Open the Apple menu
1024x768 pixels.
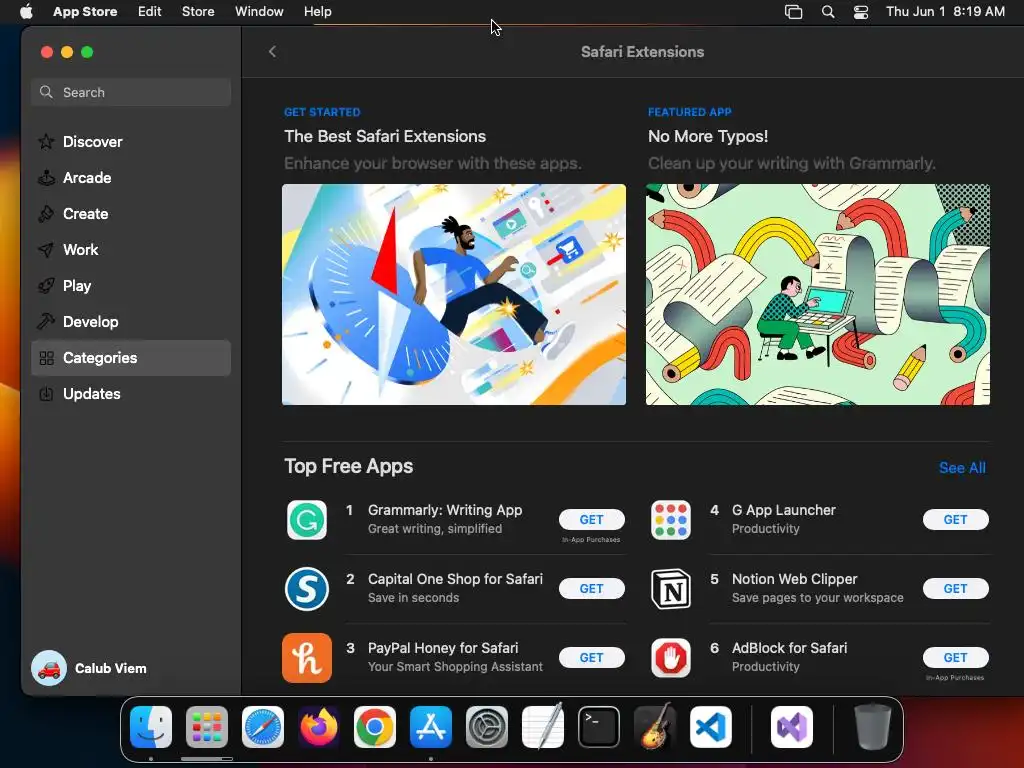tap(26, 12)
